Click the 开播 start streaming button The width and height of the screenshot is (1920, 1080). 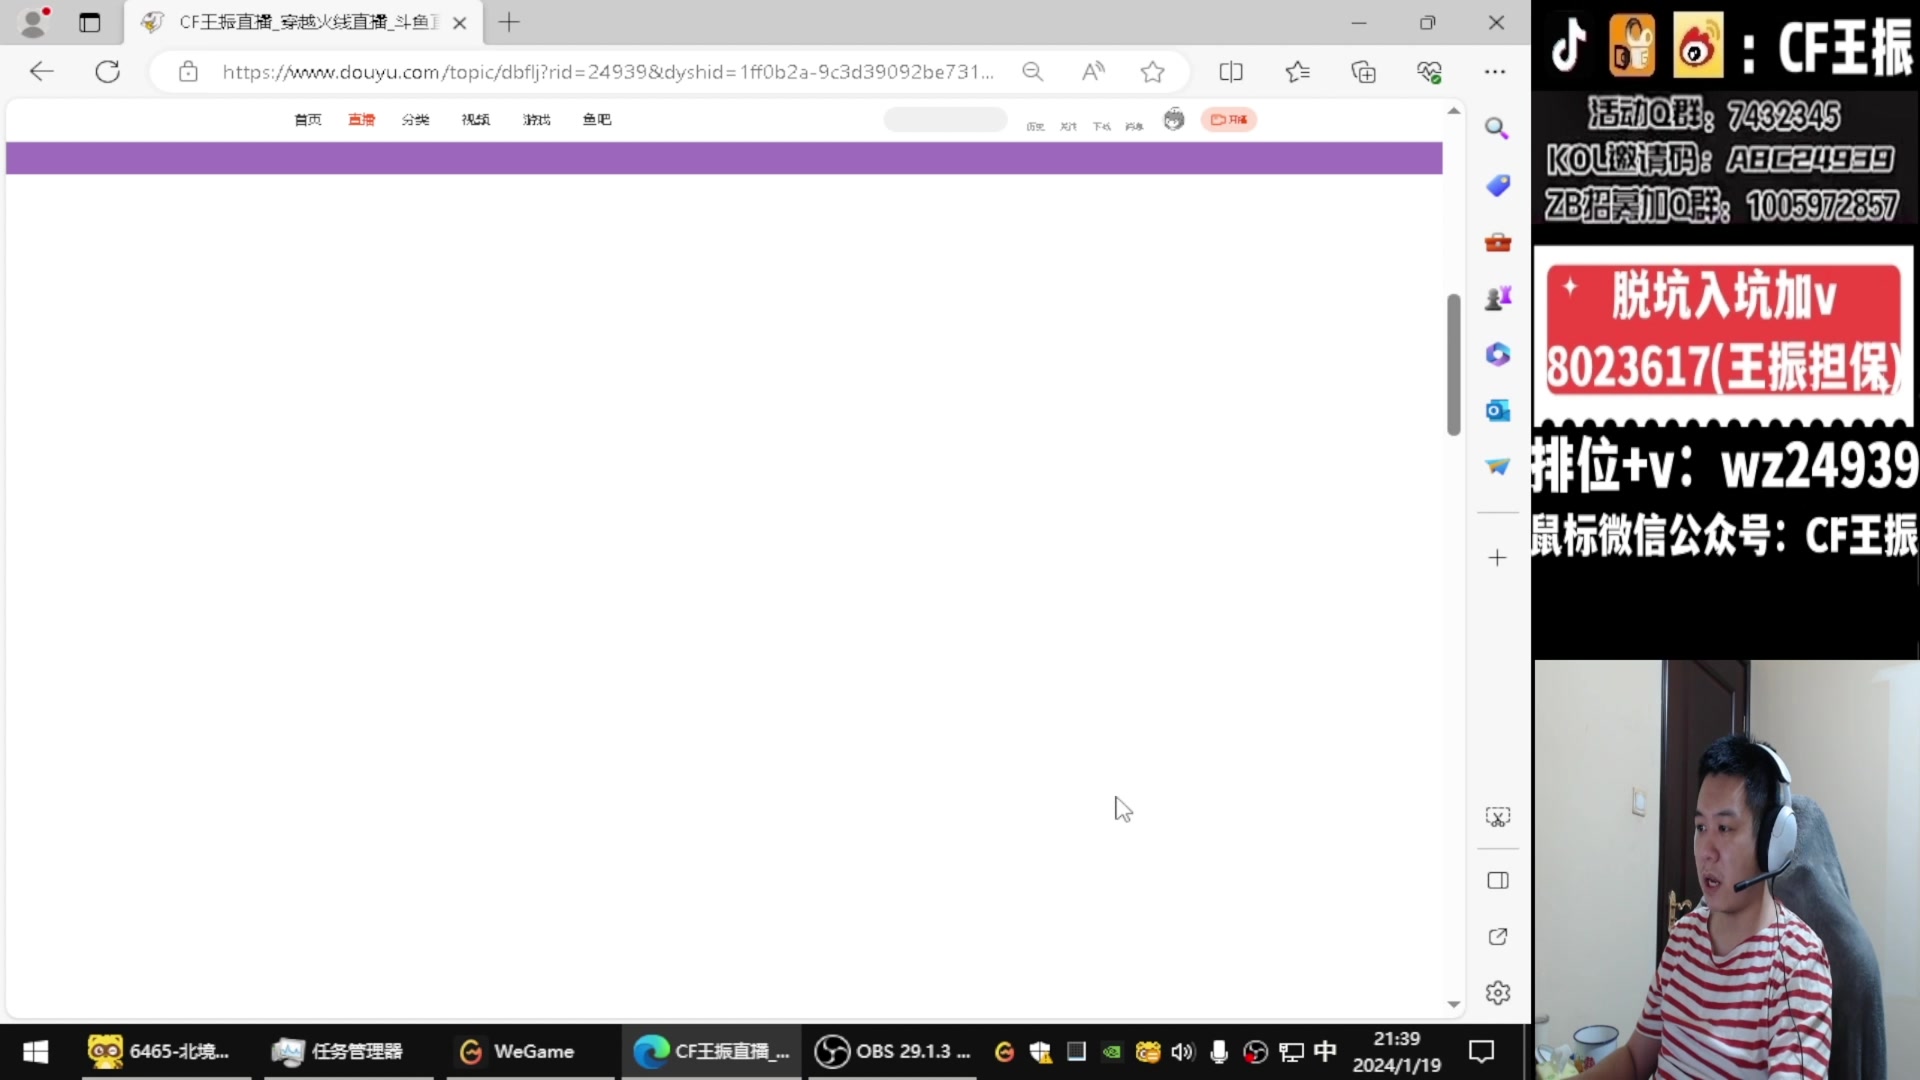coord(1228,120)
